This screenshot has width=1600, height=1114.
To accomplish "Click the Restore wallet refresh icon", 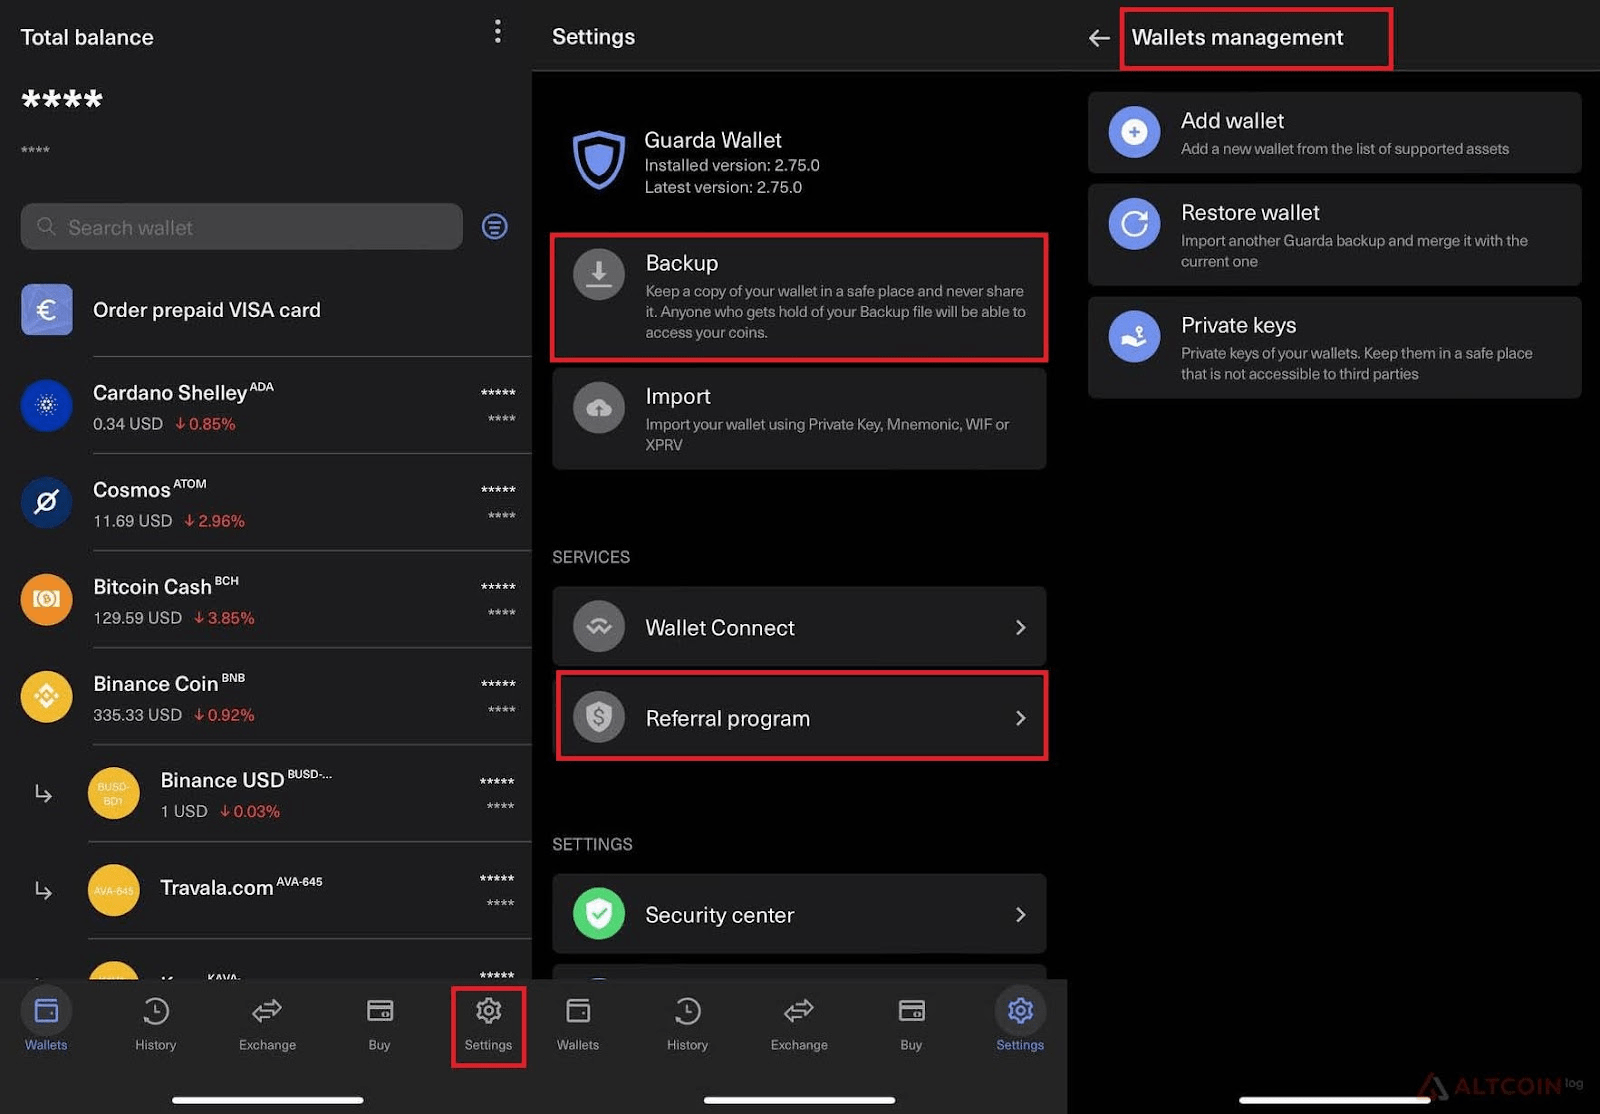I will (1134, 223).
